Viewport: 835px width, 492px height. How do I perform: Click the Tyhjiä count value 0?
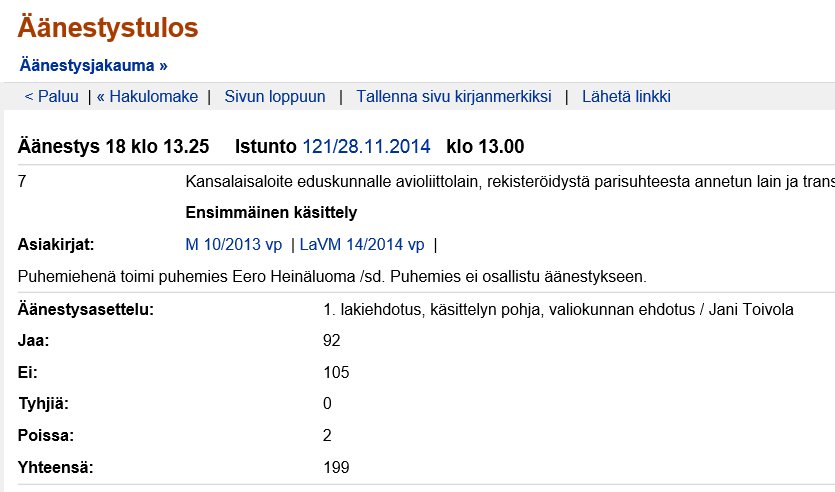327,404
